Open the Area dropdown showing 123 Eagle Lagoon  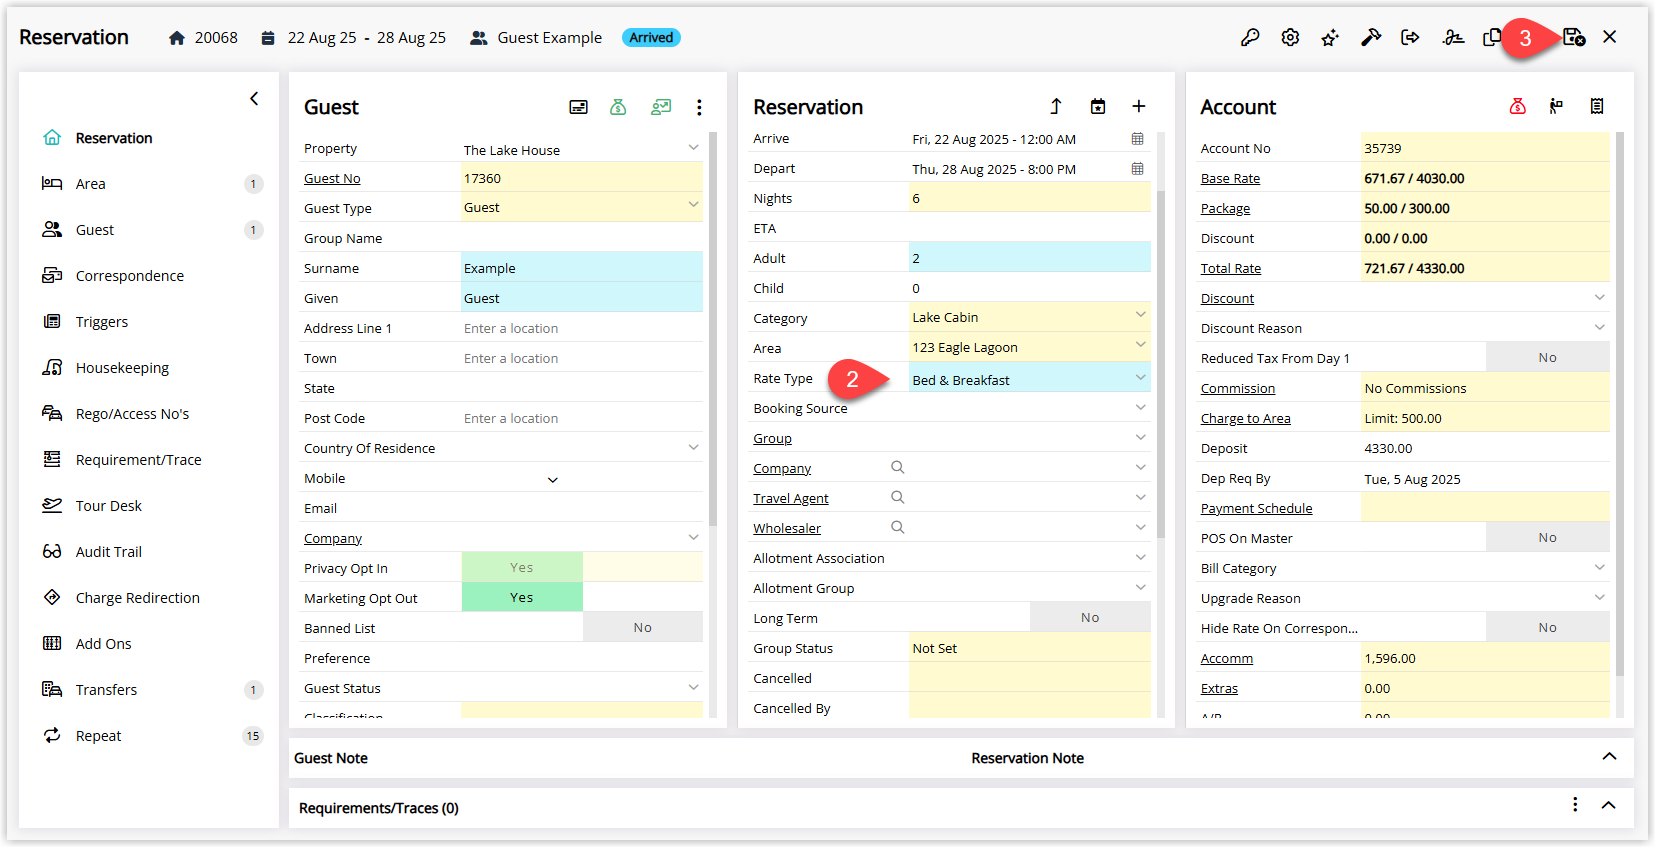tap(1140, 345)
